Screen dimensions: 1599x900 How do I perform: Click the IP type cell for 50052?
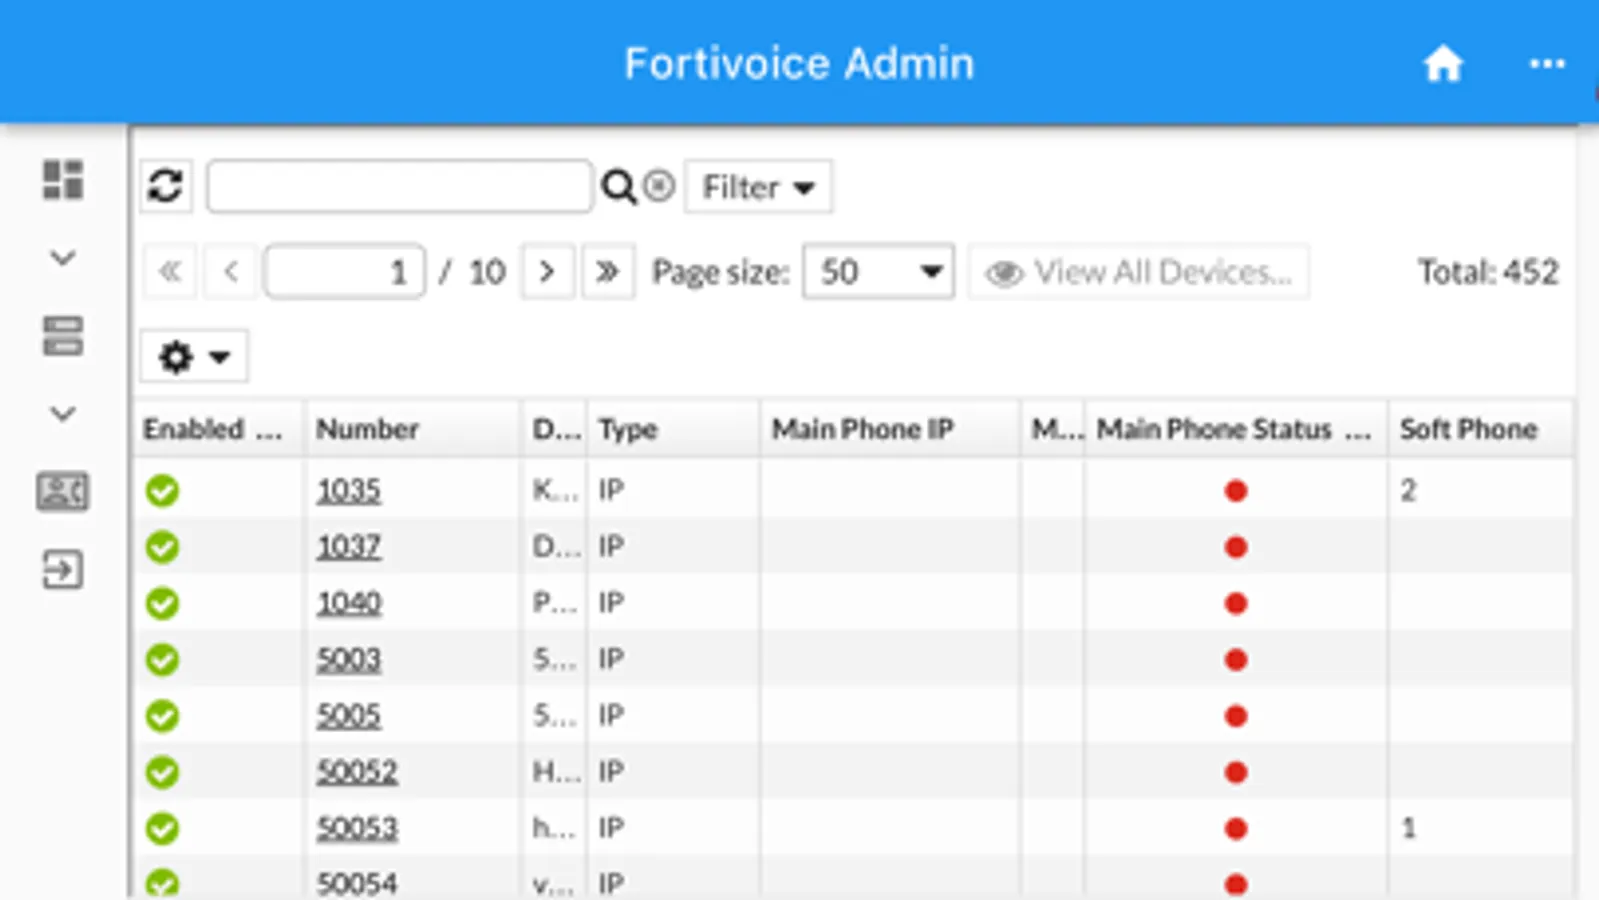(x=611, y=772)
